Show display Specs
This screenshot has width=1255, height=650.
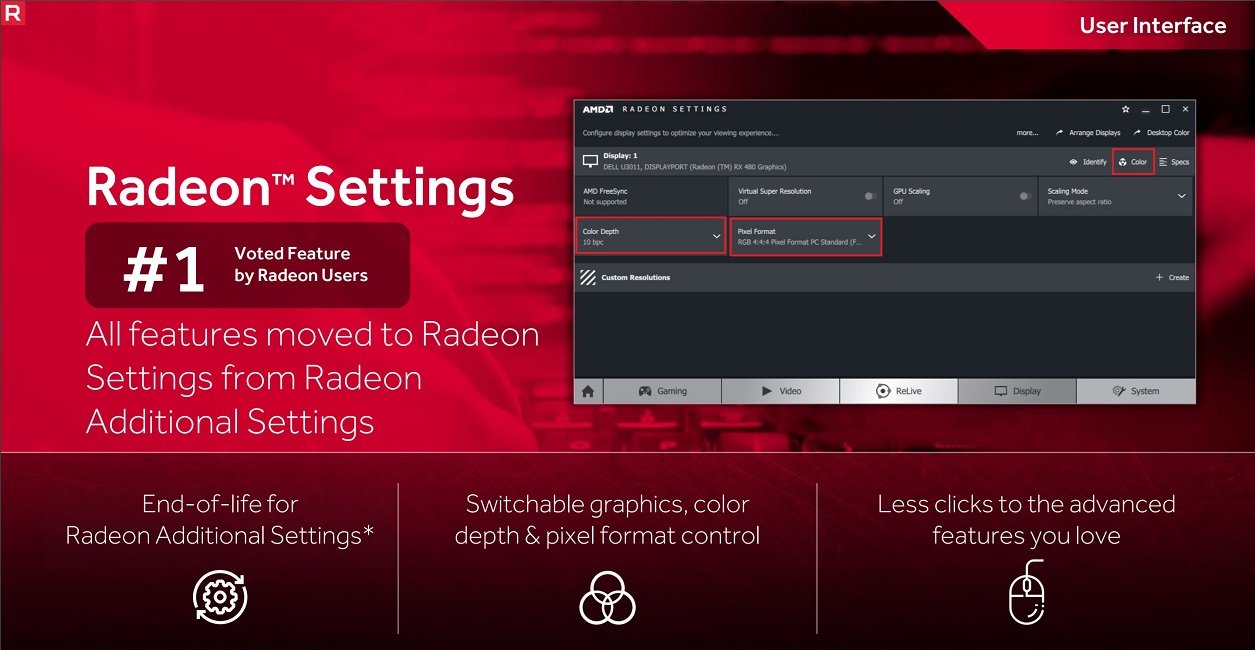click(1174, 162)
